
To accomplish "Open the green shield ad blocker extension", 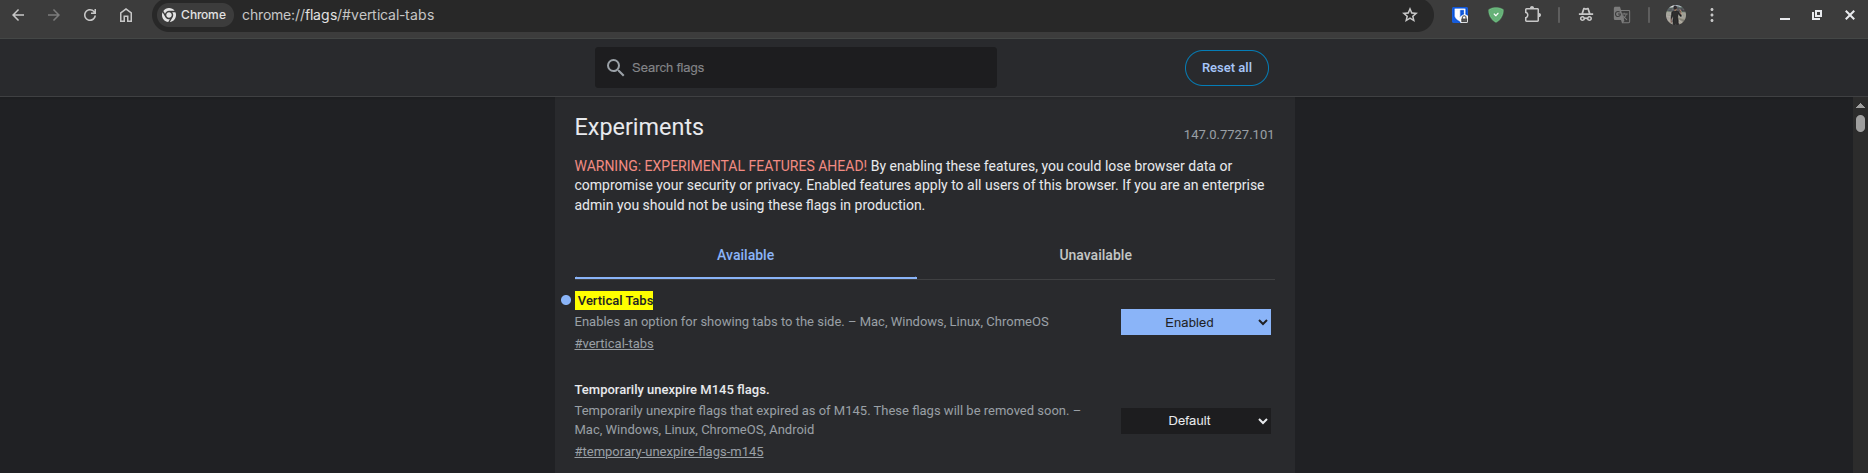I will pyautogui.click(x=1496, y=15).
